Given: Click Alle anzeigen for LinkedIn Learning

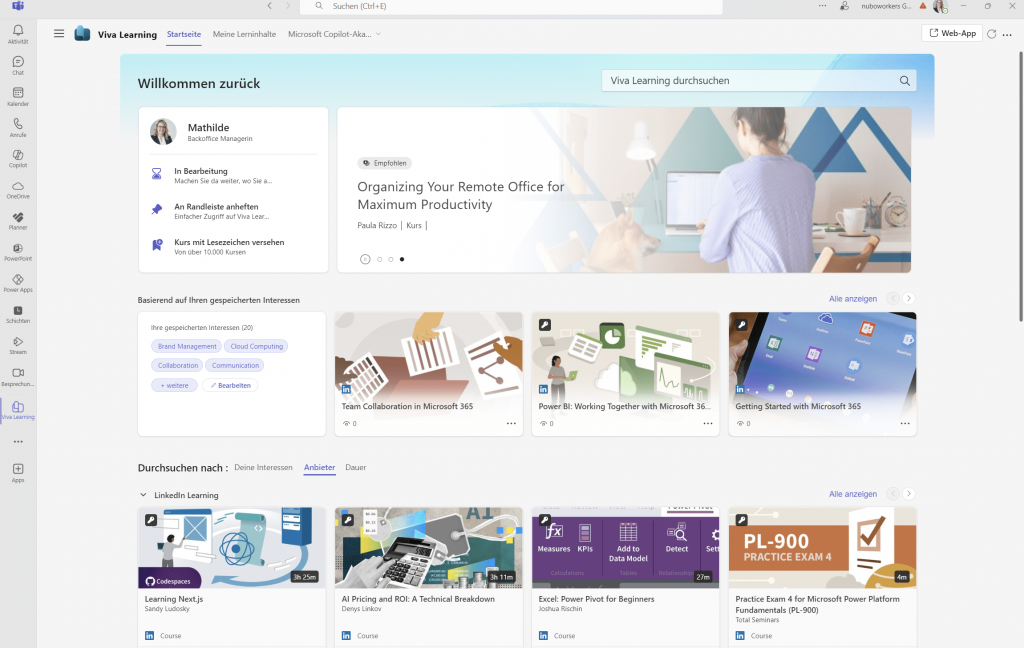Looking at the screenshot, I should [x=853, y=494].
